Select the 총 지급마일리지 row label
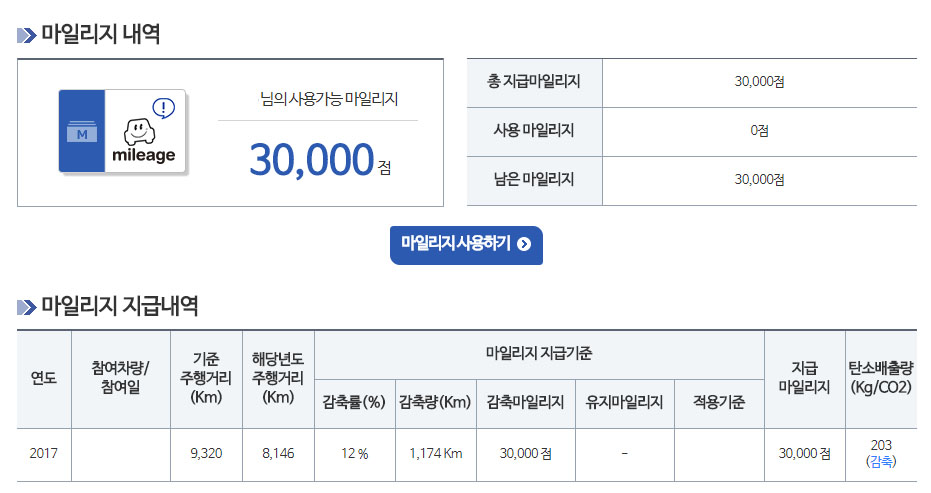Image resolution: width=931 pixels, height=493 pixels. [534, 81]
